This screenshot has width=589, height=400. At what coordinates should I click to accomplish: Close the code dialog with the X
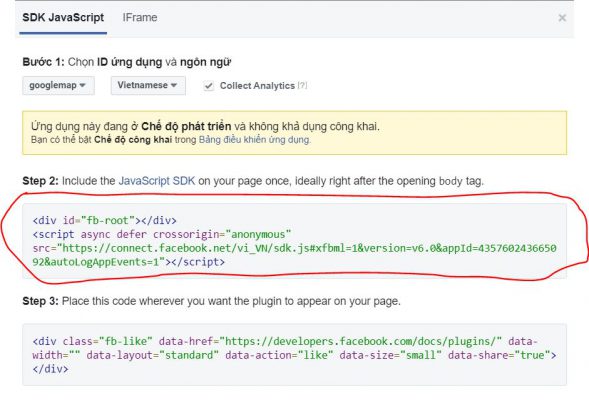tap(562, 18)
